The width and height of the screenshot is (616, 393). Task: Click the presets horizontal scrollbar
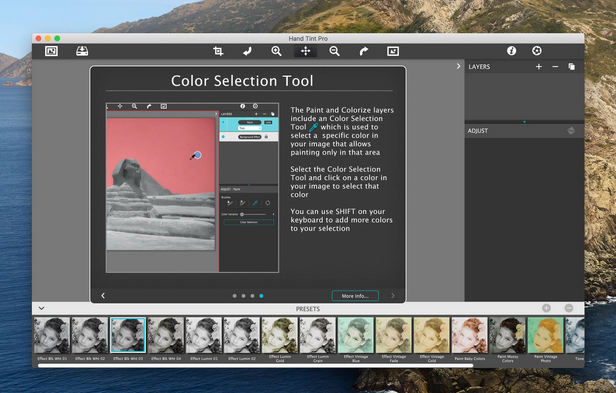[255, 365]
